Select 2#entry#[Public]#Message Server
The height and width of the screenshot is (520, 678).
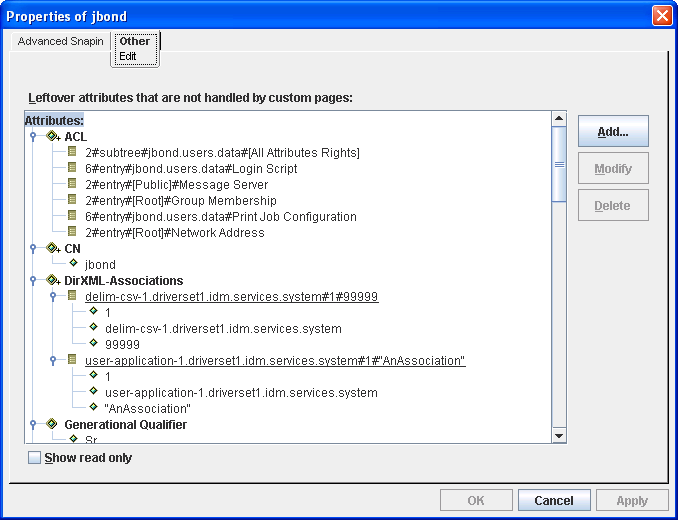[x=176, y=185]
